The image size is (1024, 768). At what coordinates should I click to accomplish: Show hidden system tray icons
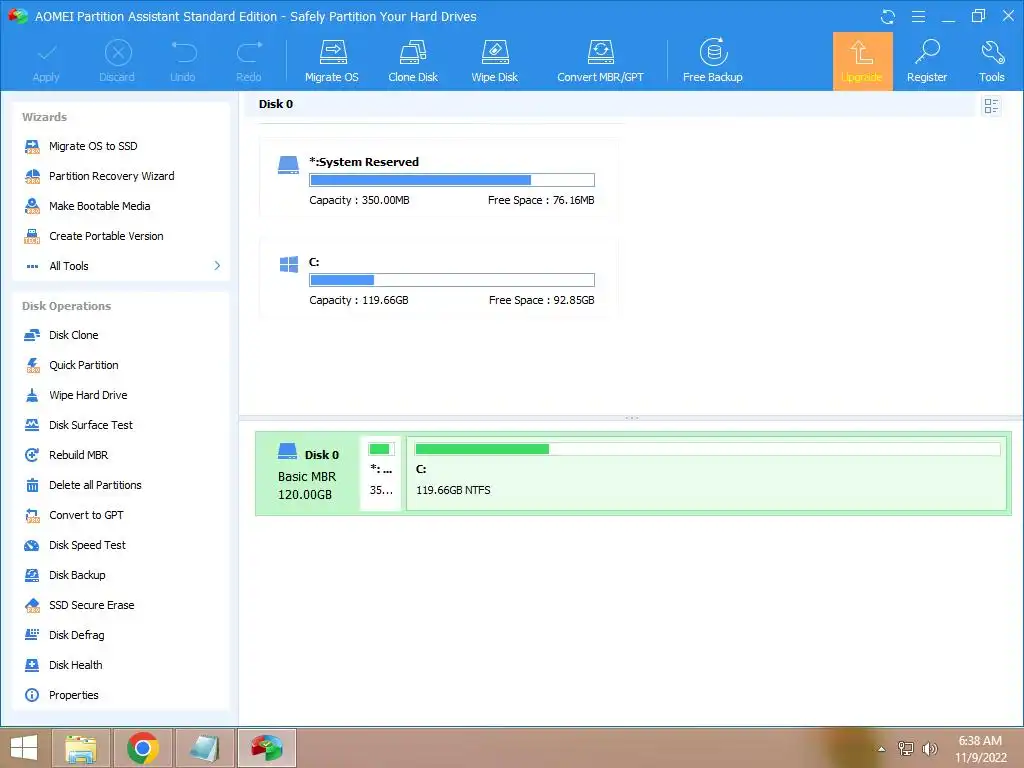point(882,749)
